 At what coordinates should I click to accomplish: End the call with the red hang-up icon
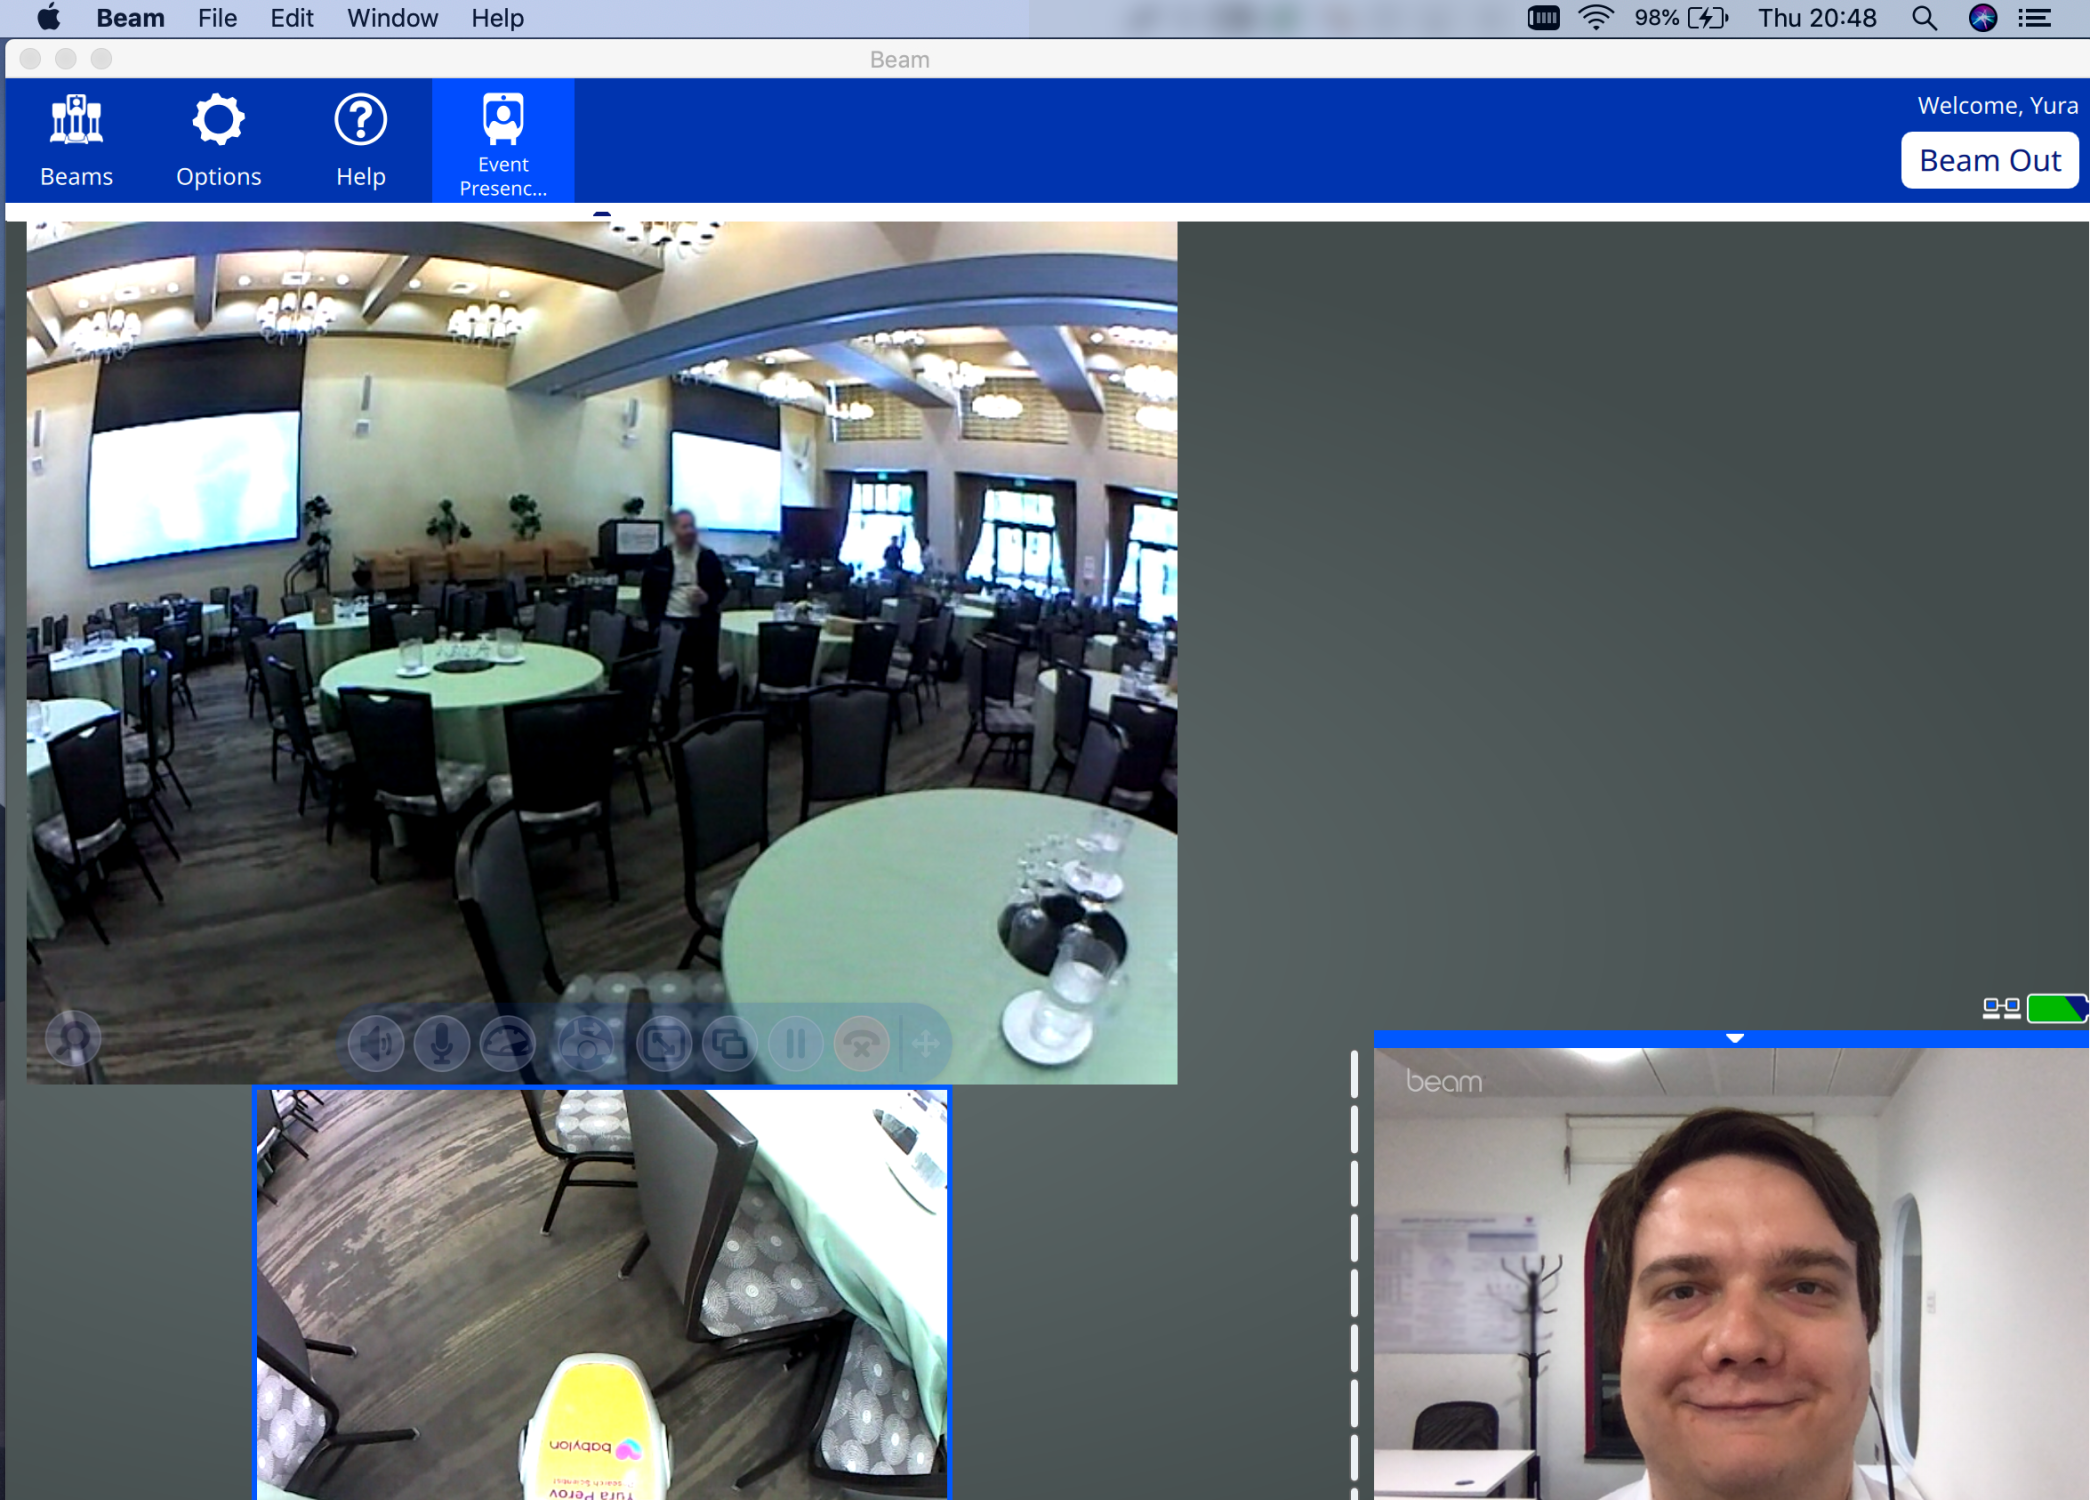tap(862, 1044)
